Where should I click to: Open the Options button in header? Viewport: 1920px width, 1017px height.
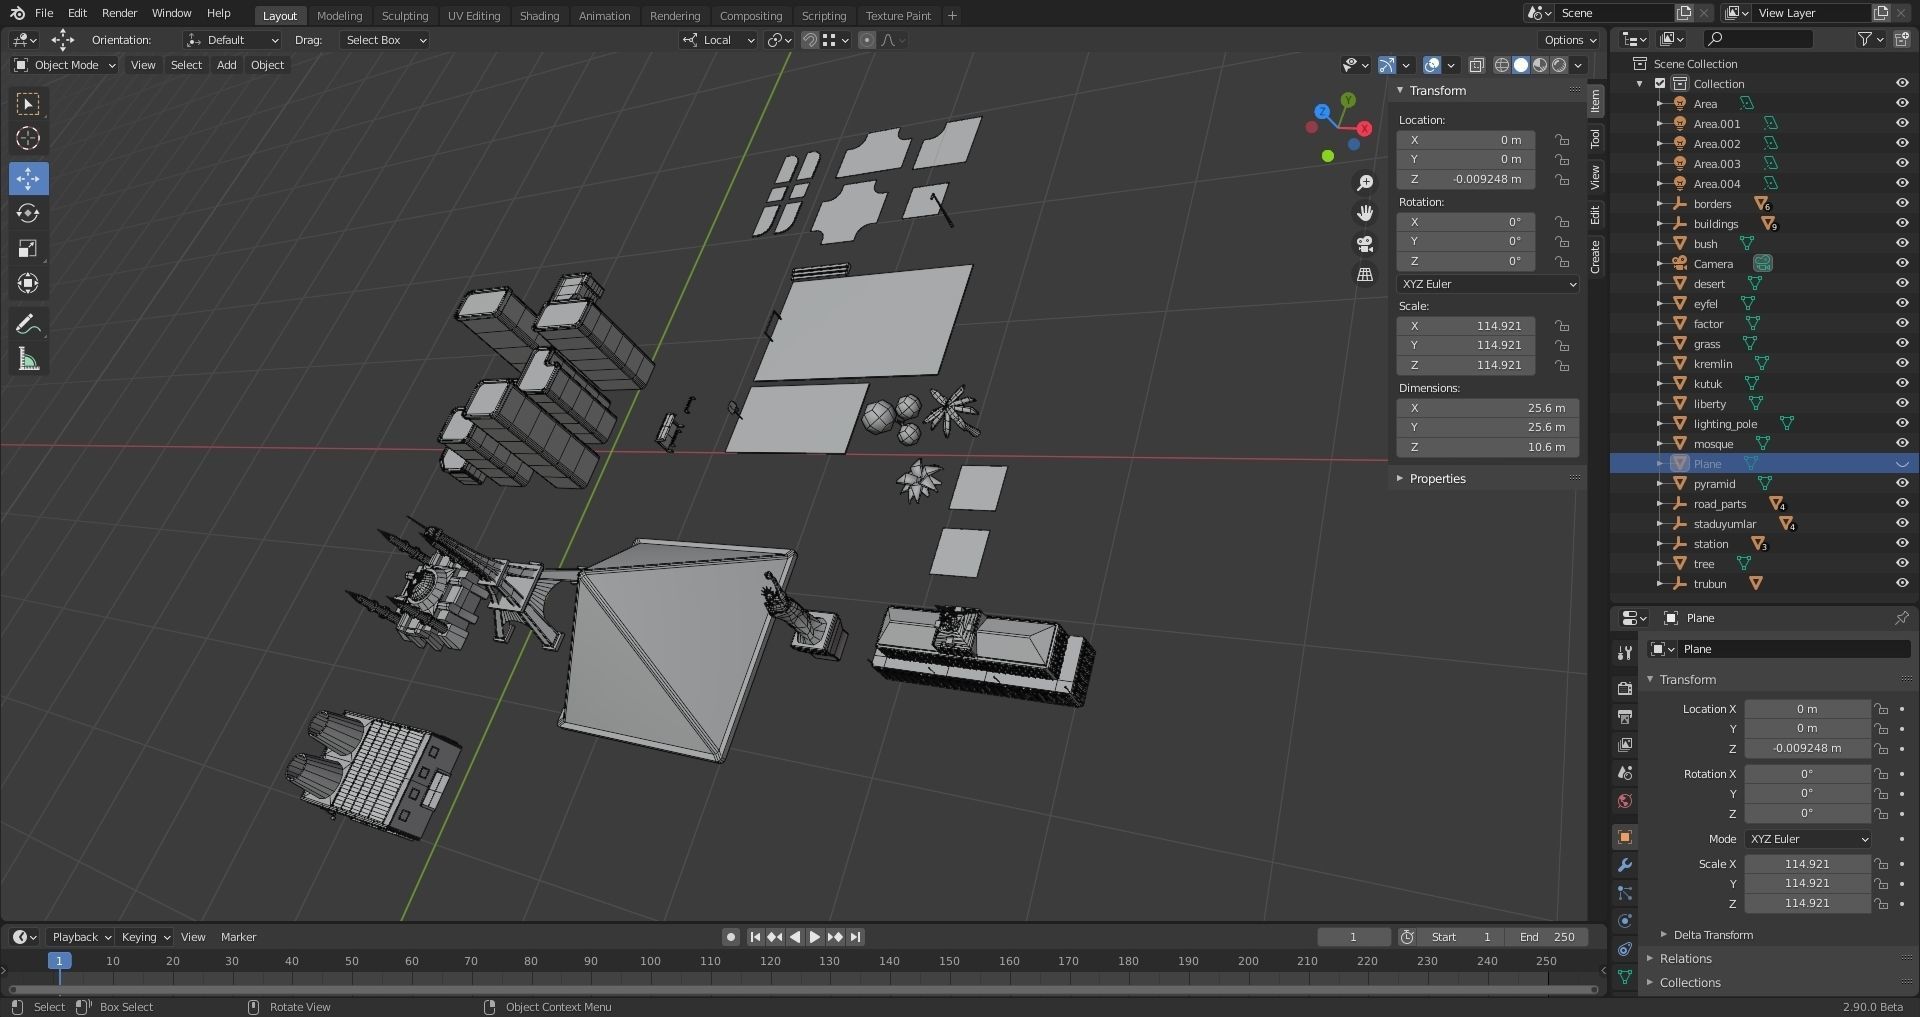tap(1570, 40)
